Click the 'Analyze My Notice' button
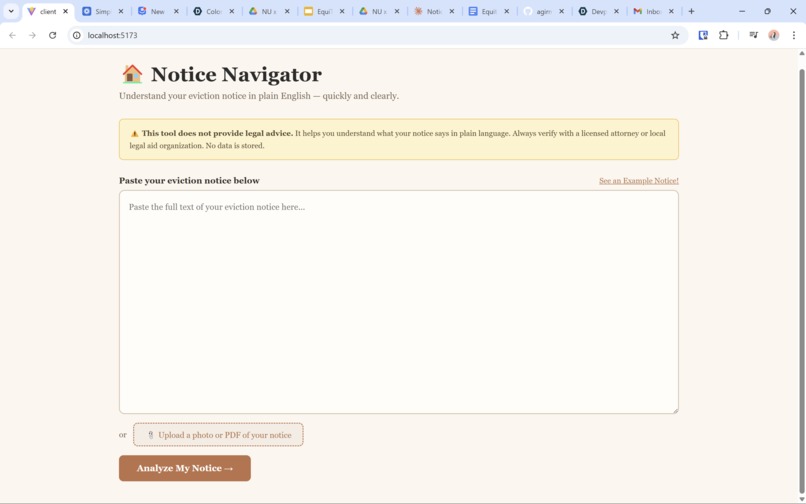Image resolution: width=806 pixels, height=504 pixels. click(185, 468)
